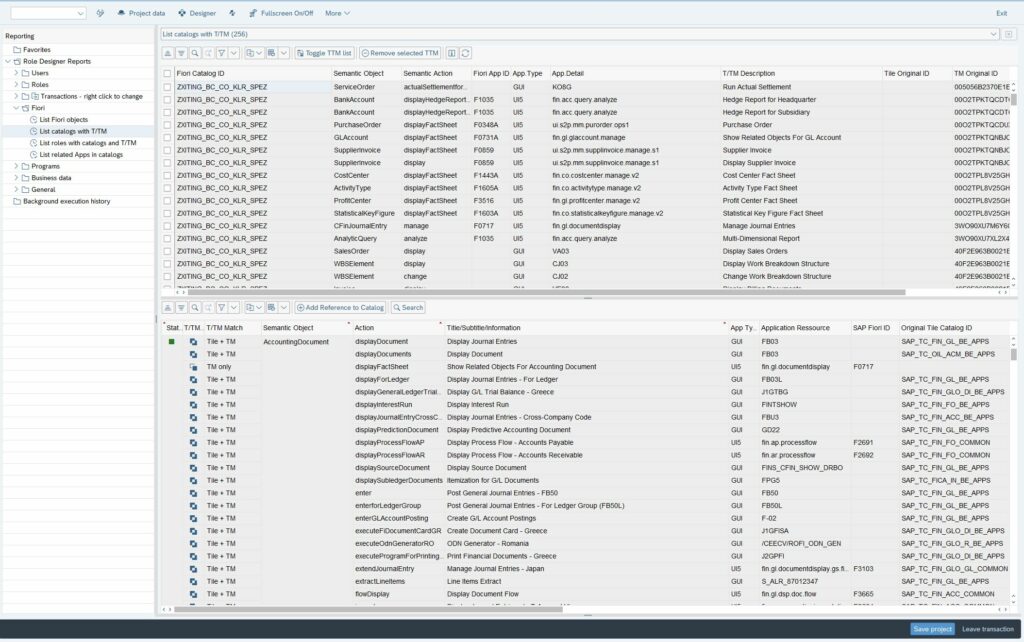Select List roles with catalogs and T/TM

tap(88, 143)
